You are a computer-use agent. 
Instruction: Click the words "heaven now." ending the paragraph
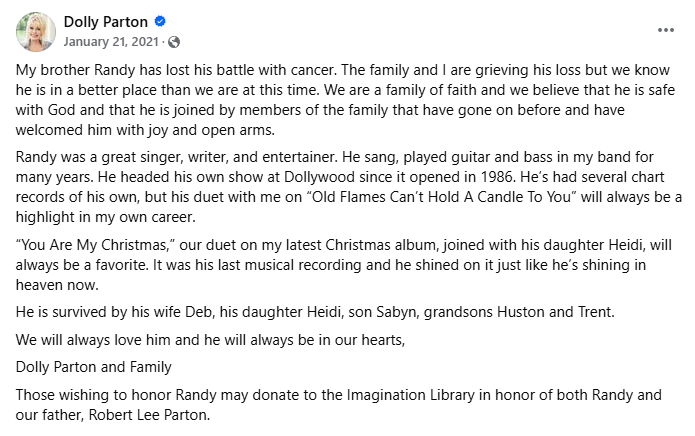(x=57, y=285)
